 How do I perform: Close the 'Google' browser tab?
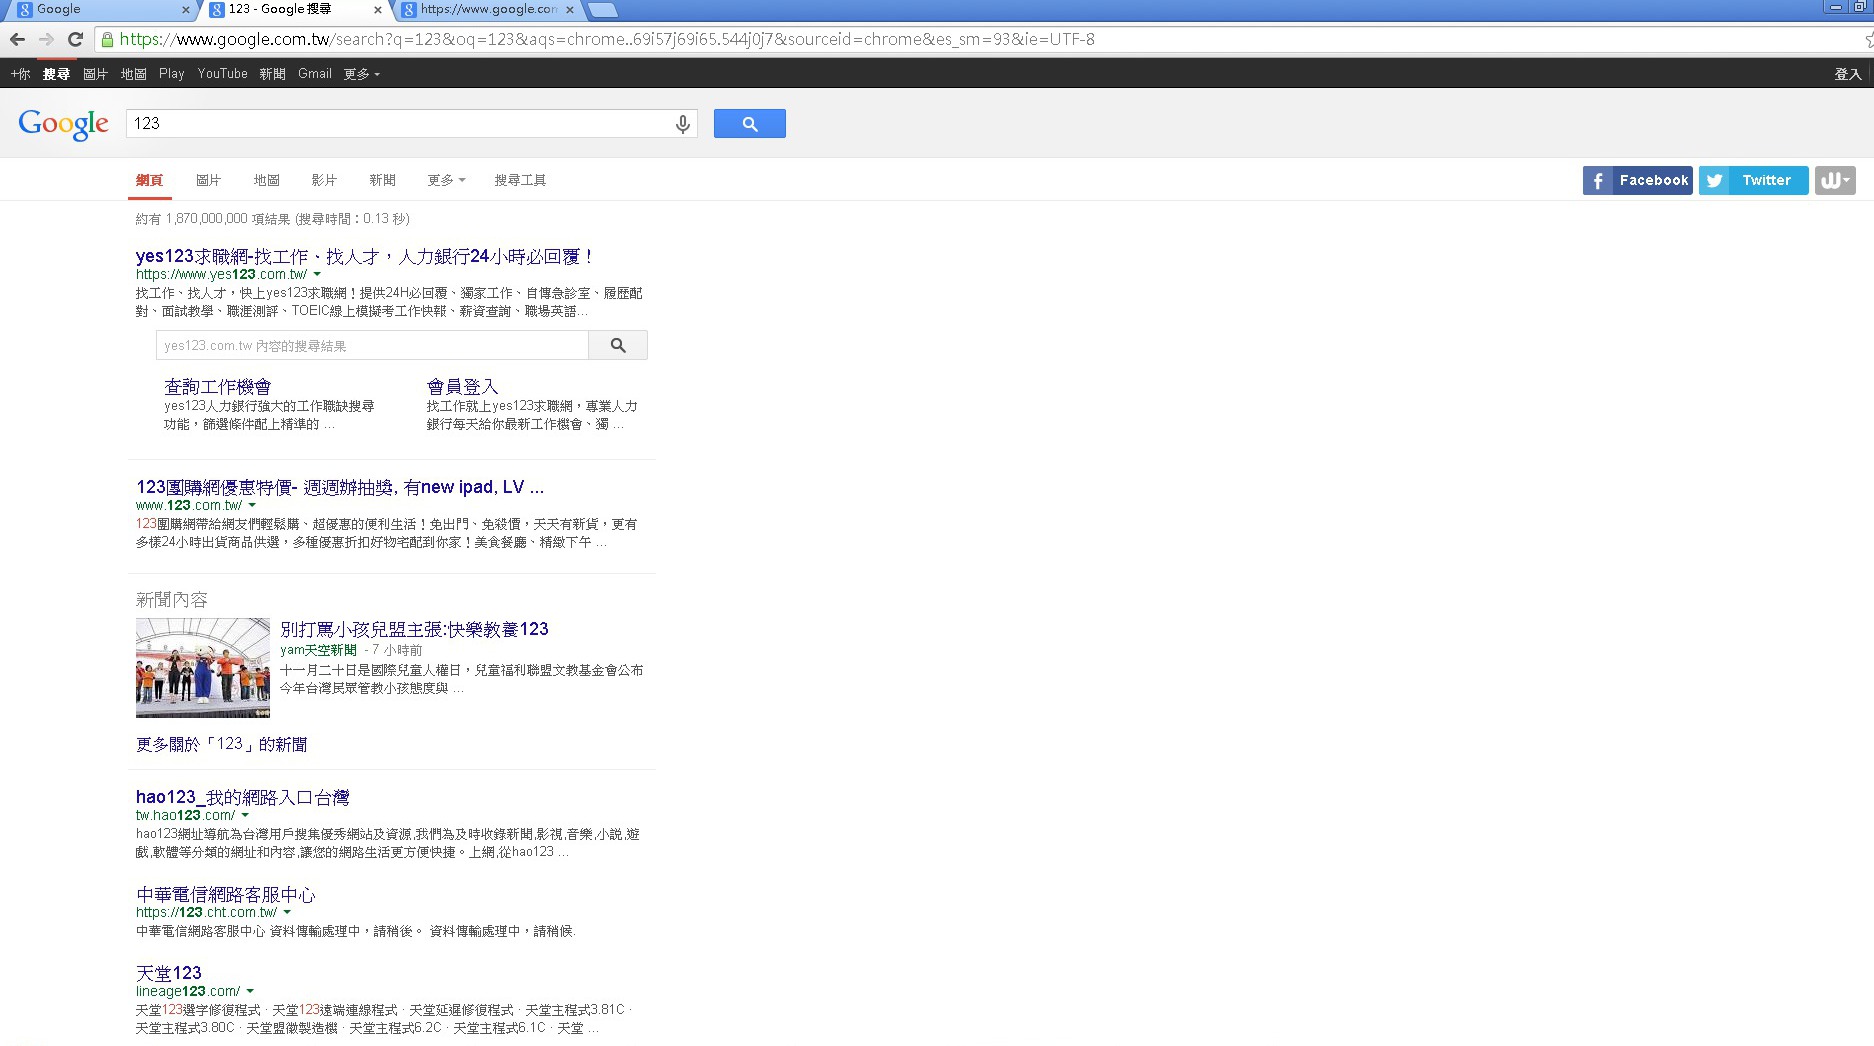click(x=186, y=10)
